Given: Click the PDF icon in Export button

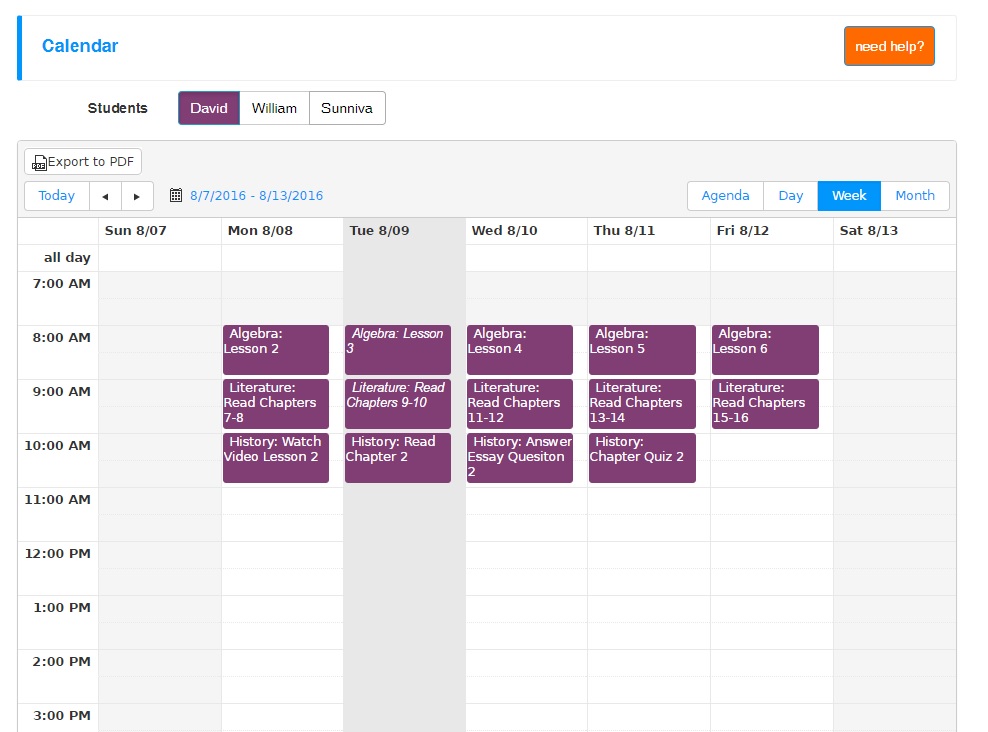Looking at the screenshot, I should point(39,163).
